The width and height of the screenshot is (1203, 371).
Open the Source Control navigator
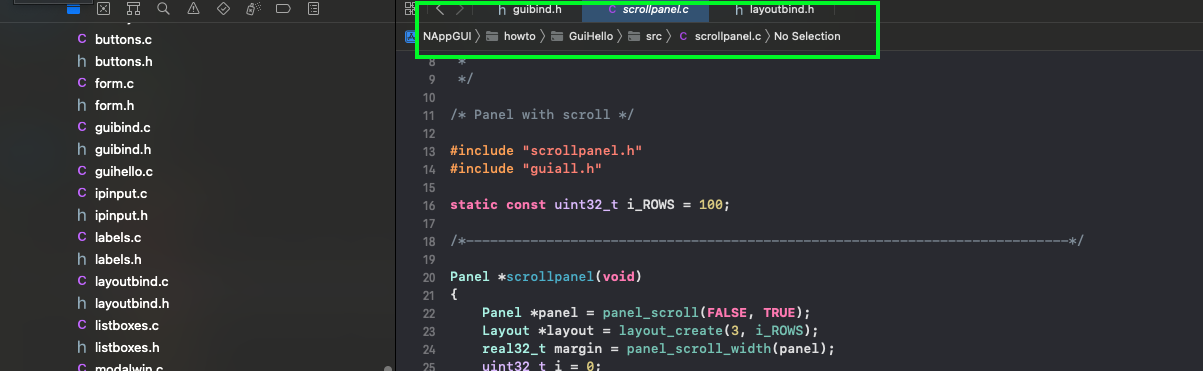(103, 8)
